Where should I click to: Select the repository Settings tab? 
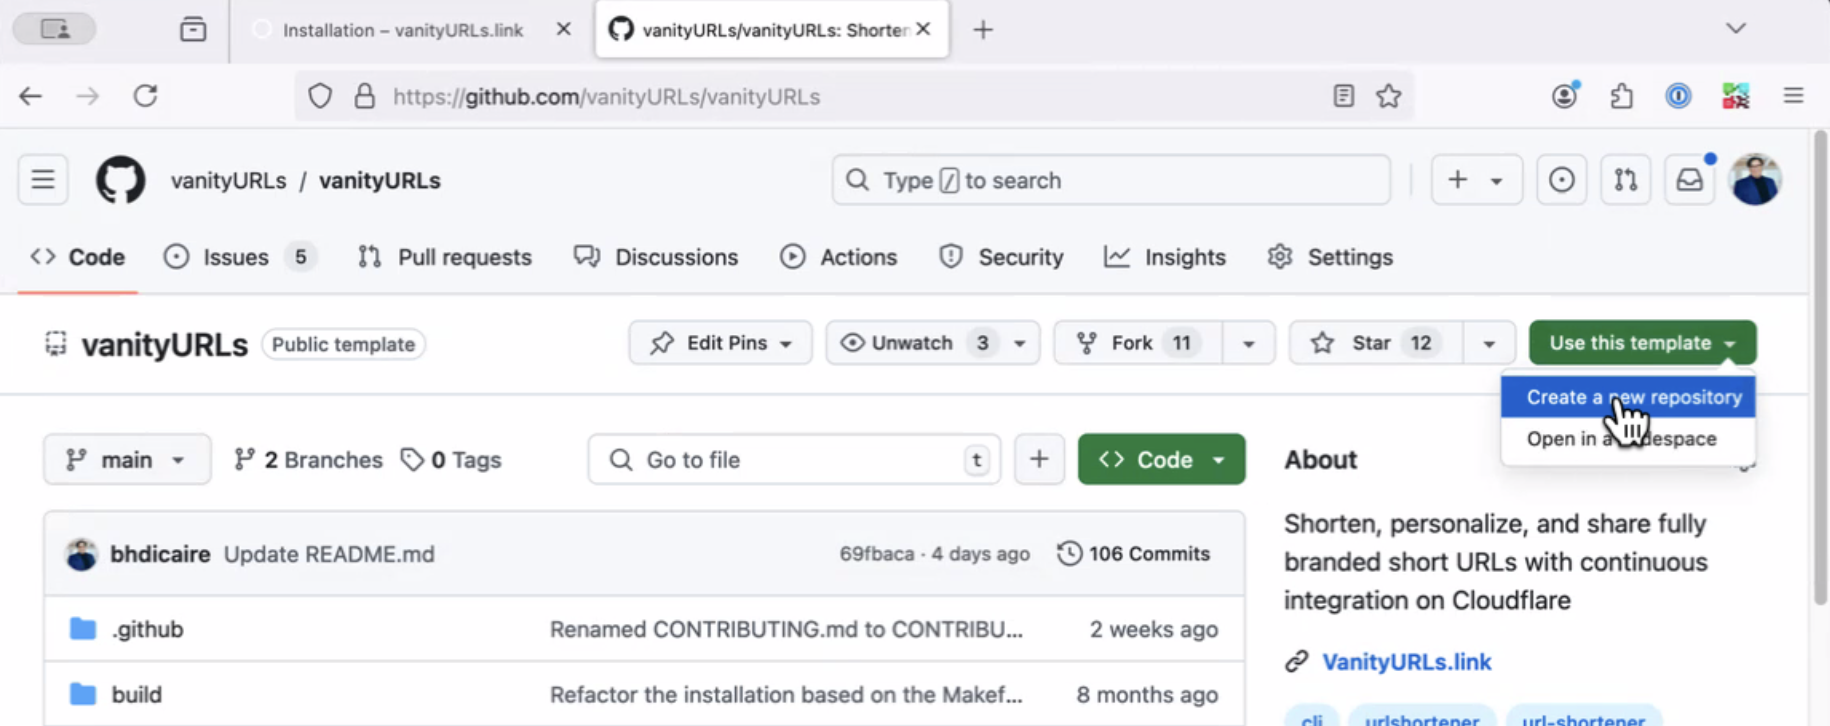[x=1330, y=257]
